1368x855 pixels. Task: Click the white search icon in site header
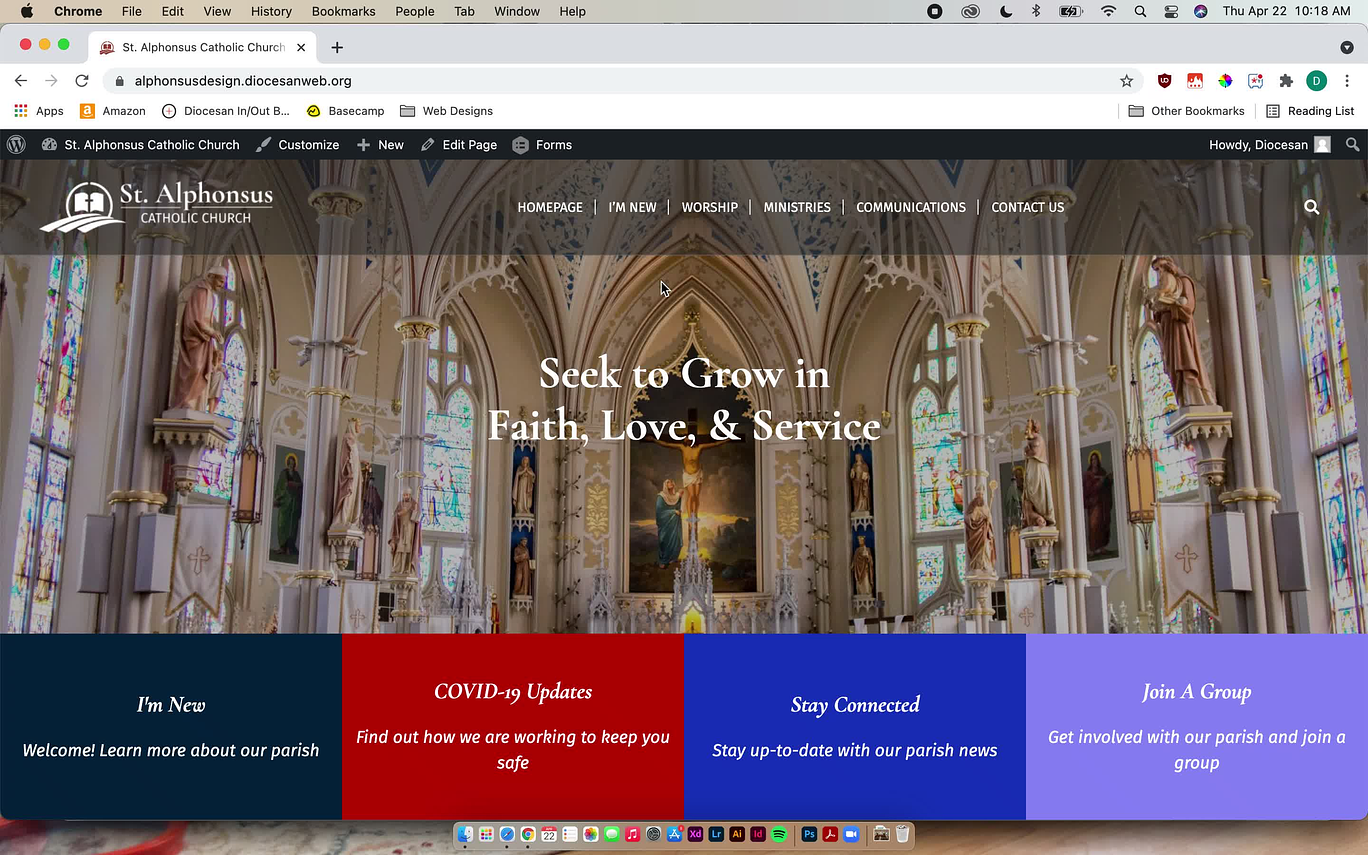coord(1311,207)
